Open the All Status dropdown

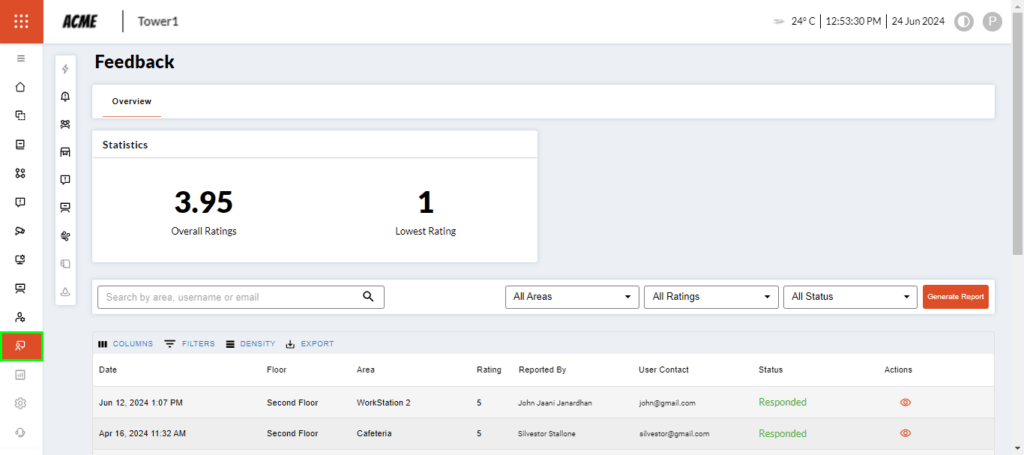pos(850,297)
